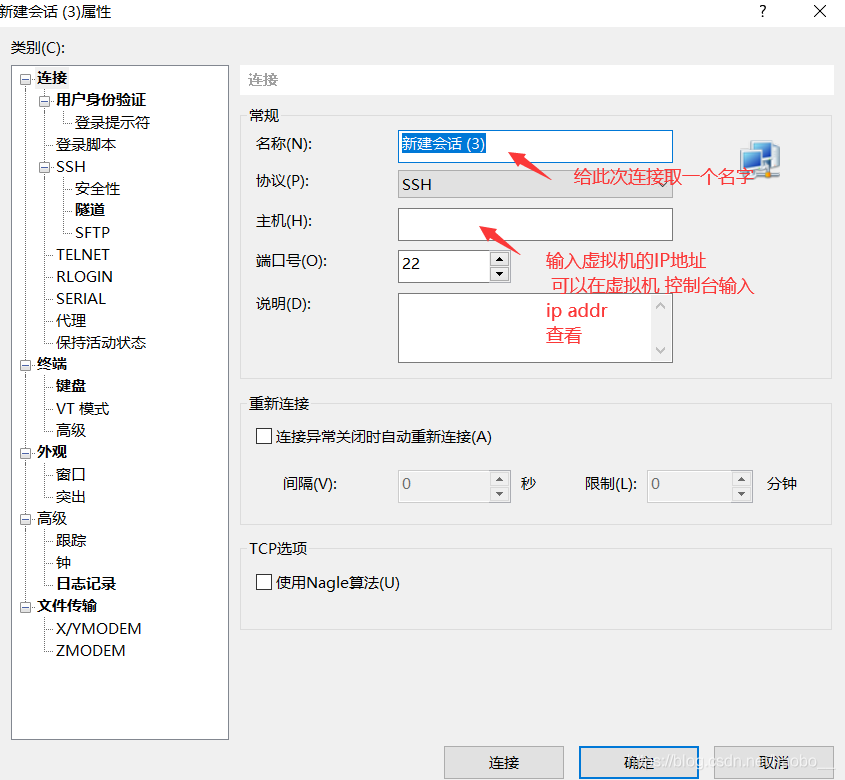
Task: Collapse the 终端 tree node
Action: click(x=25, y=365)
